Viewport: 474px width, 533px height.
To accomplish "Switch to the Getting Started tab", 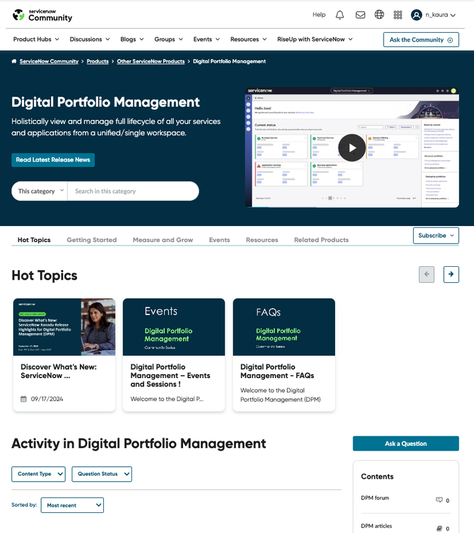I will pyautogui.click(x=91, y=240).
